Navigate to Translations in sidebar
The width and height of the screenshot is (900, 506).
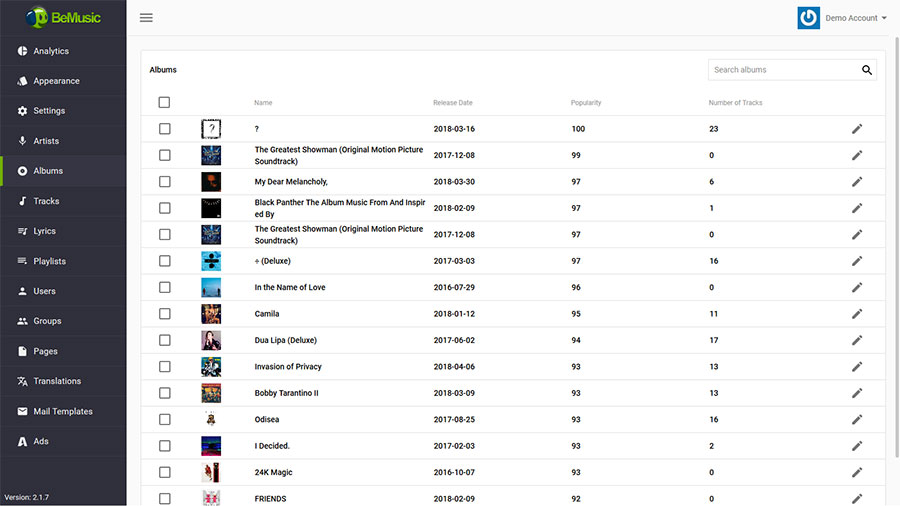[x=57, y=381]
